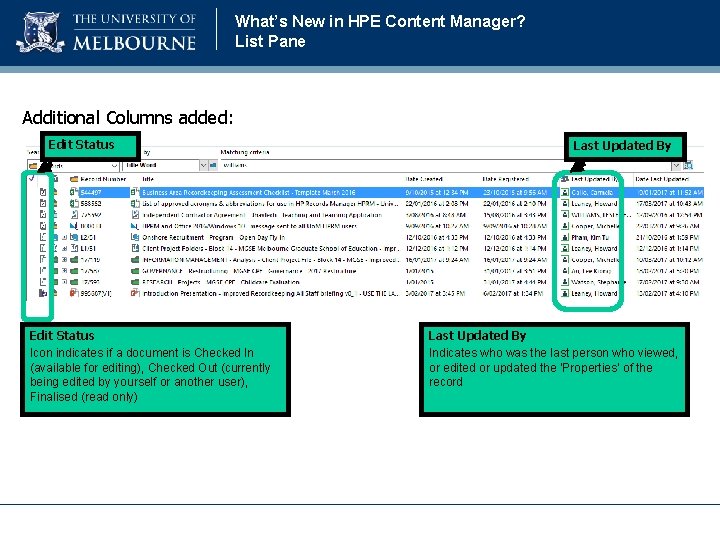Open the dropdown arrow at the matching criteria end
Screen dimensions: 720x540
pos(676,165)
